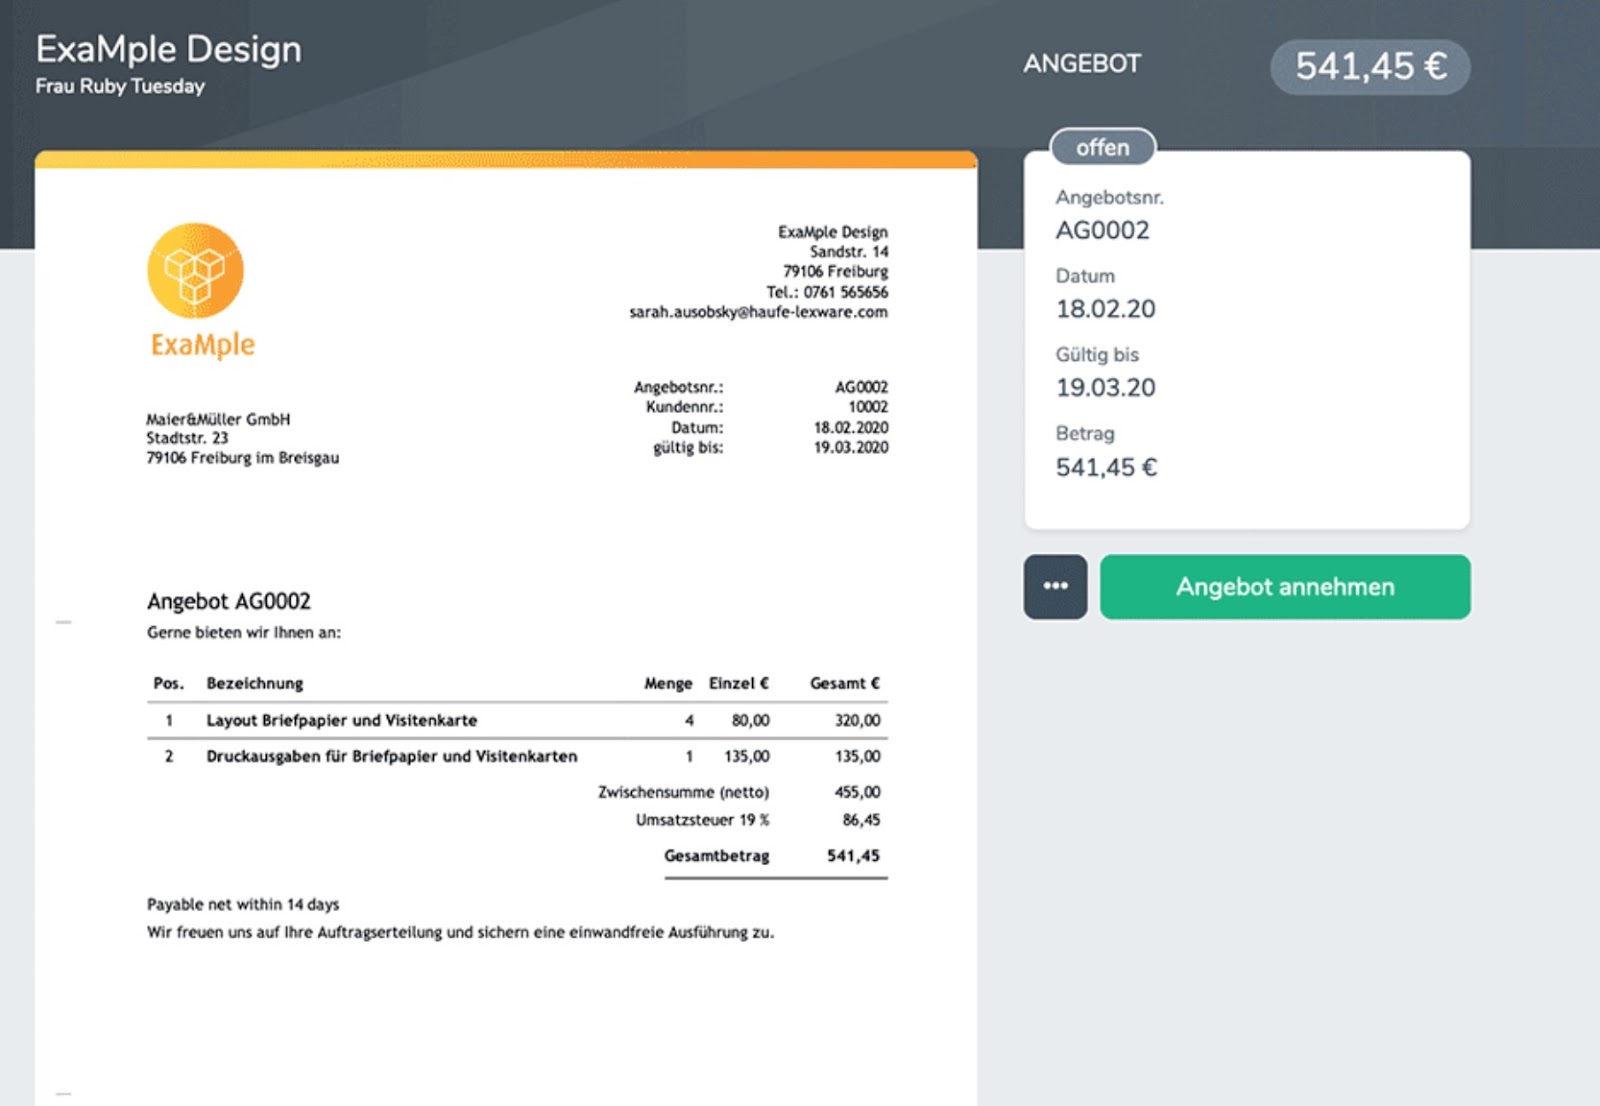Click the Angebot AG0002 document heading
The image size is (1600, 1106).
[229, 601]
